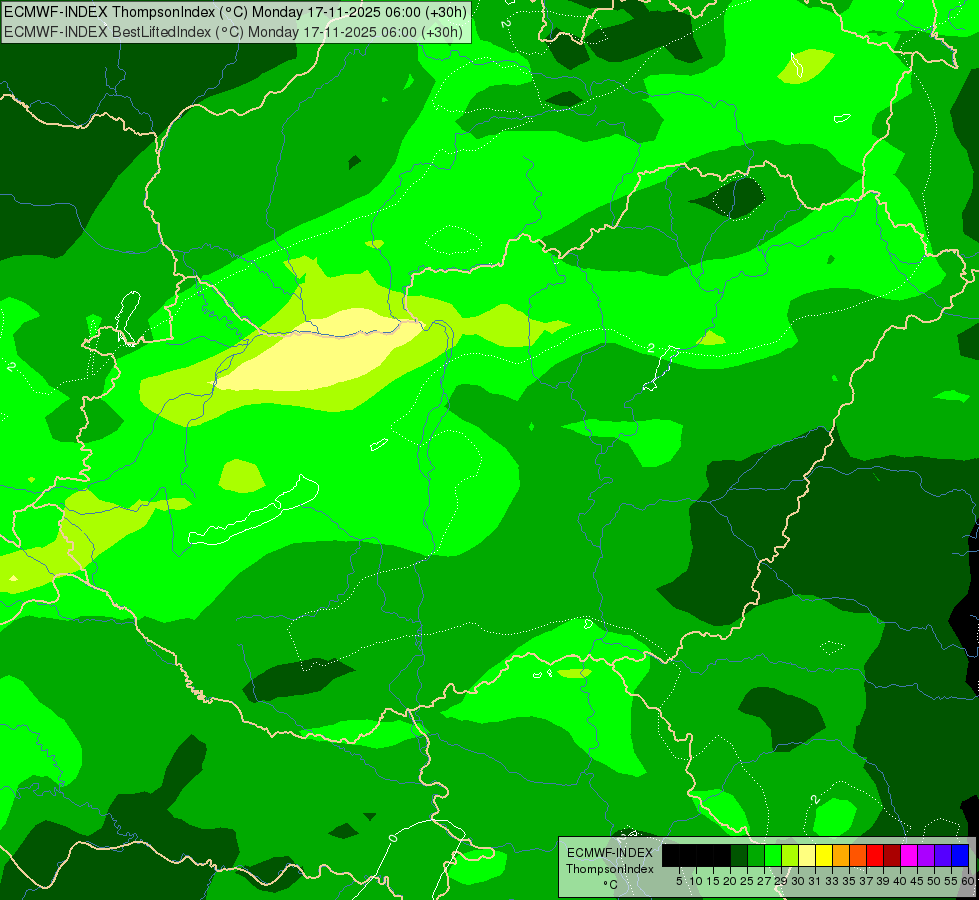979x900 pixels.
Task: Click the 0 contour label near bottom
Action: 392,838
